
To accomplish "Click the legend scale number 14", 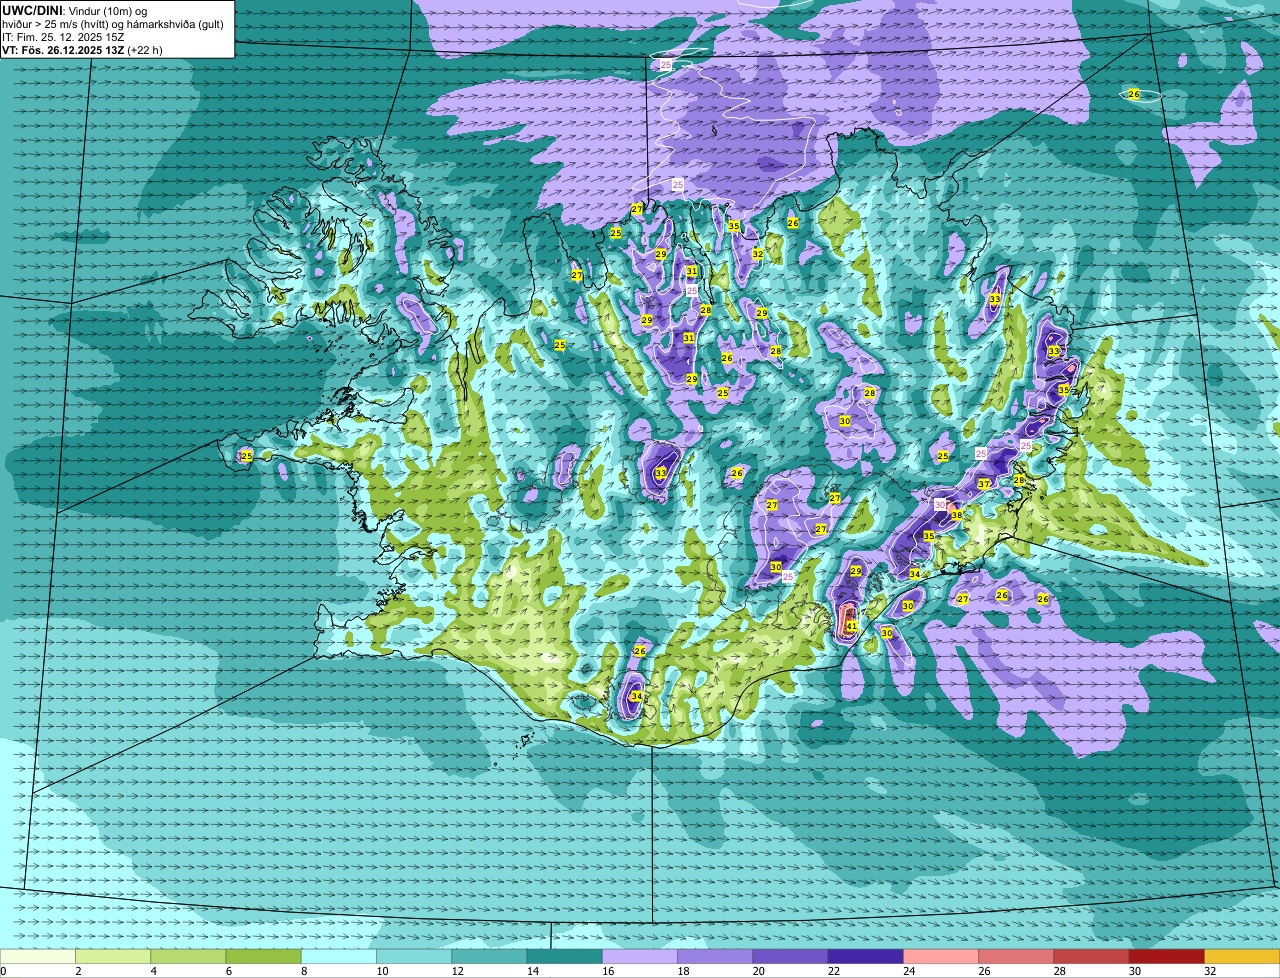I will pos(531,971).
